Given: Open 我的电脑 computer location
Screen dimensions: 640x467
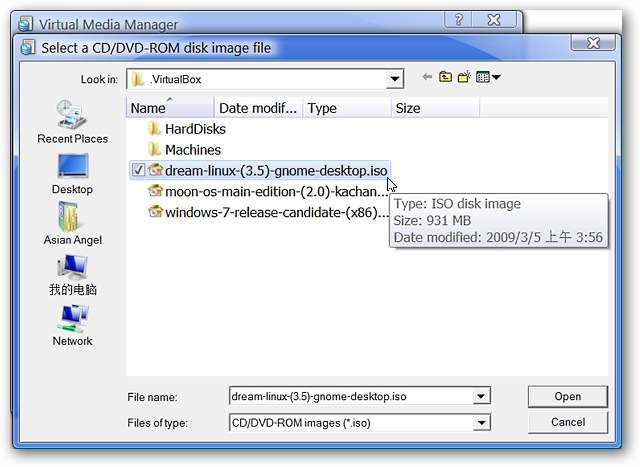Looking at the screenshot, I should click(x=72, y=275).
